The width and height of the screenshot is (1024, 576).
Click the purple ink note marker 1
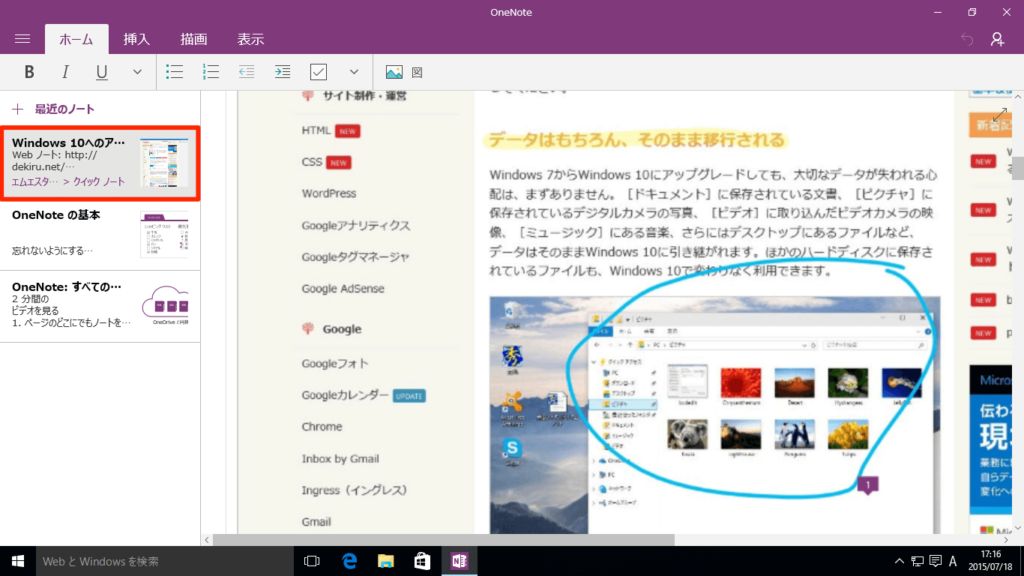(x=868, y=485)
